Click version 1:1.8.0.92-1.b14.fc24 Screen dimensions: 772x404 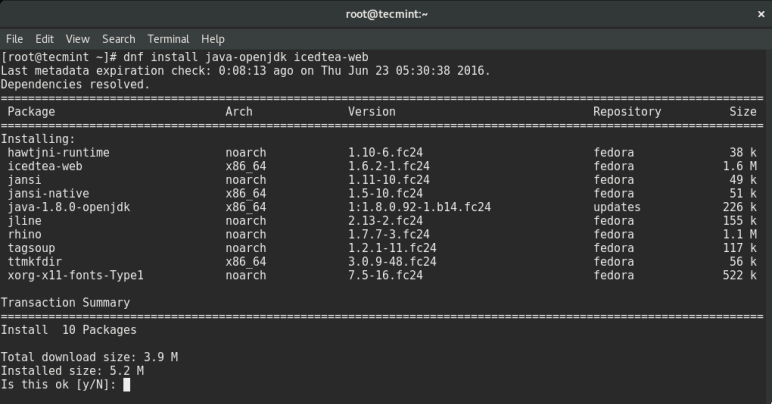click(x=419, y=207)
